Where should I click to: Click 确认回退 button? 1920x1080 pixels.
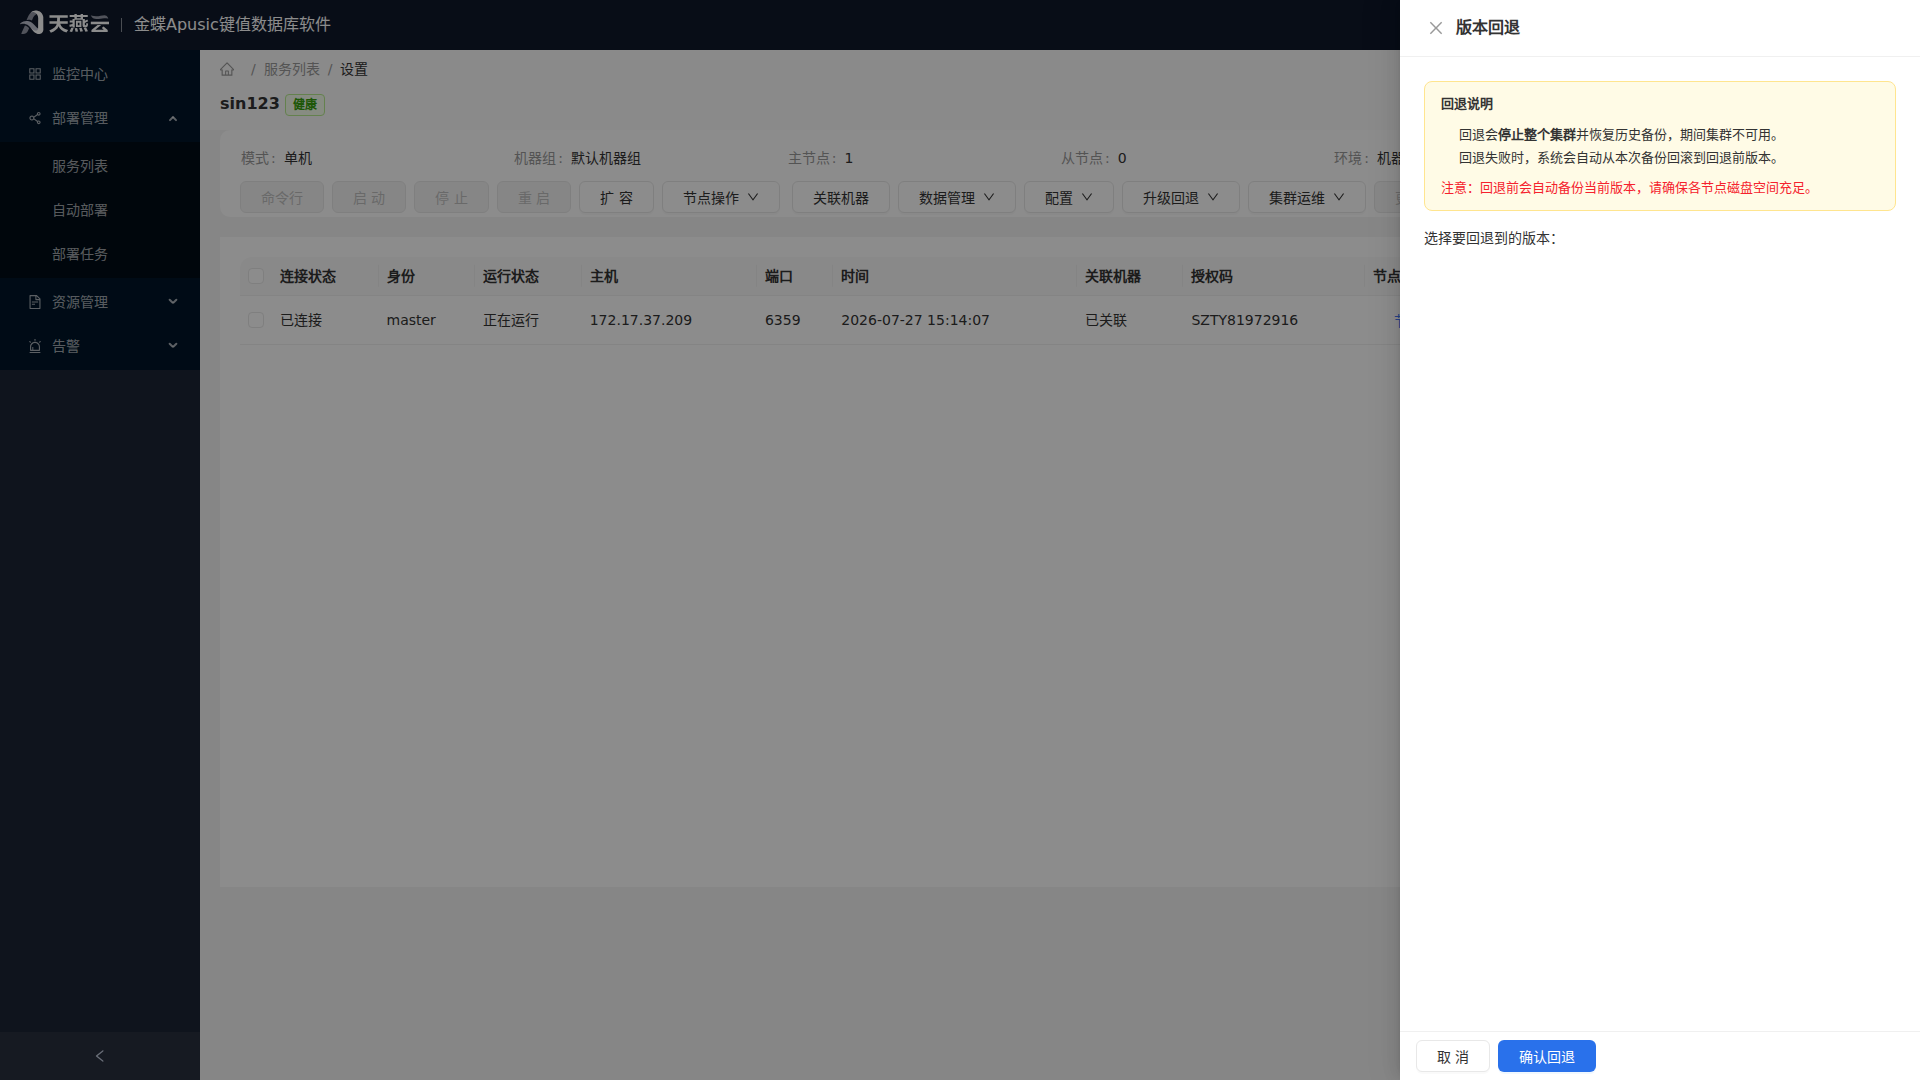(1546, 1057)
